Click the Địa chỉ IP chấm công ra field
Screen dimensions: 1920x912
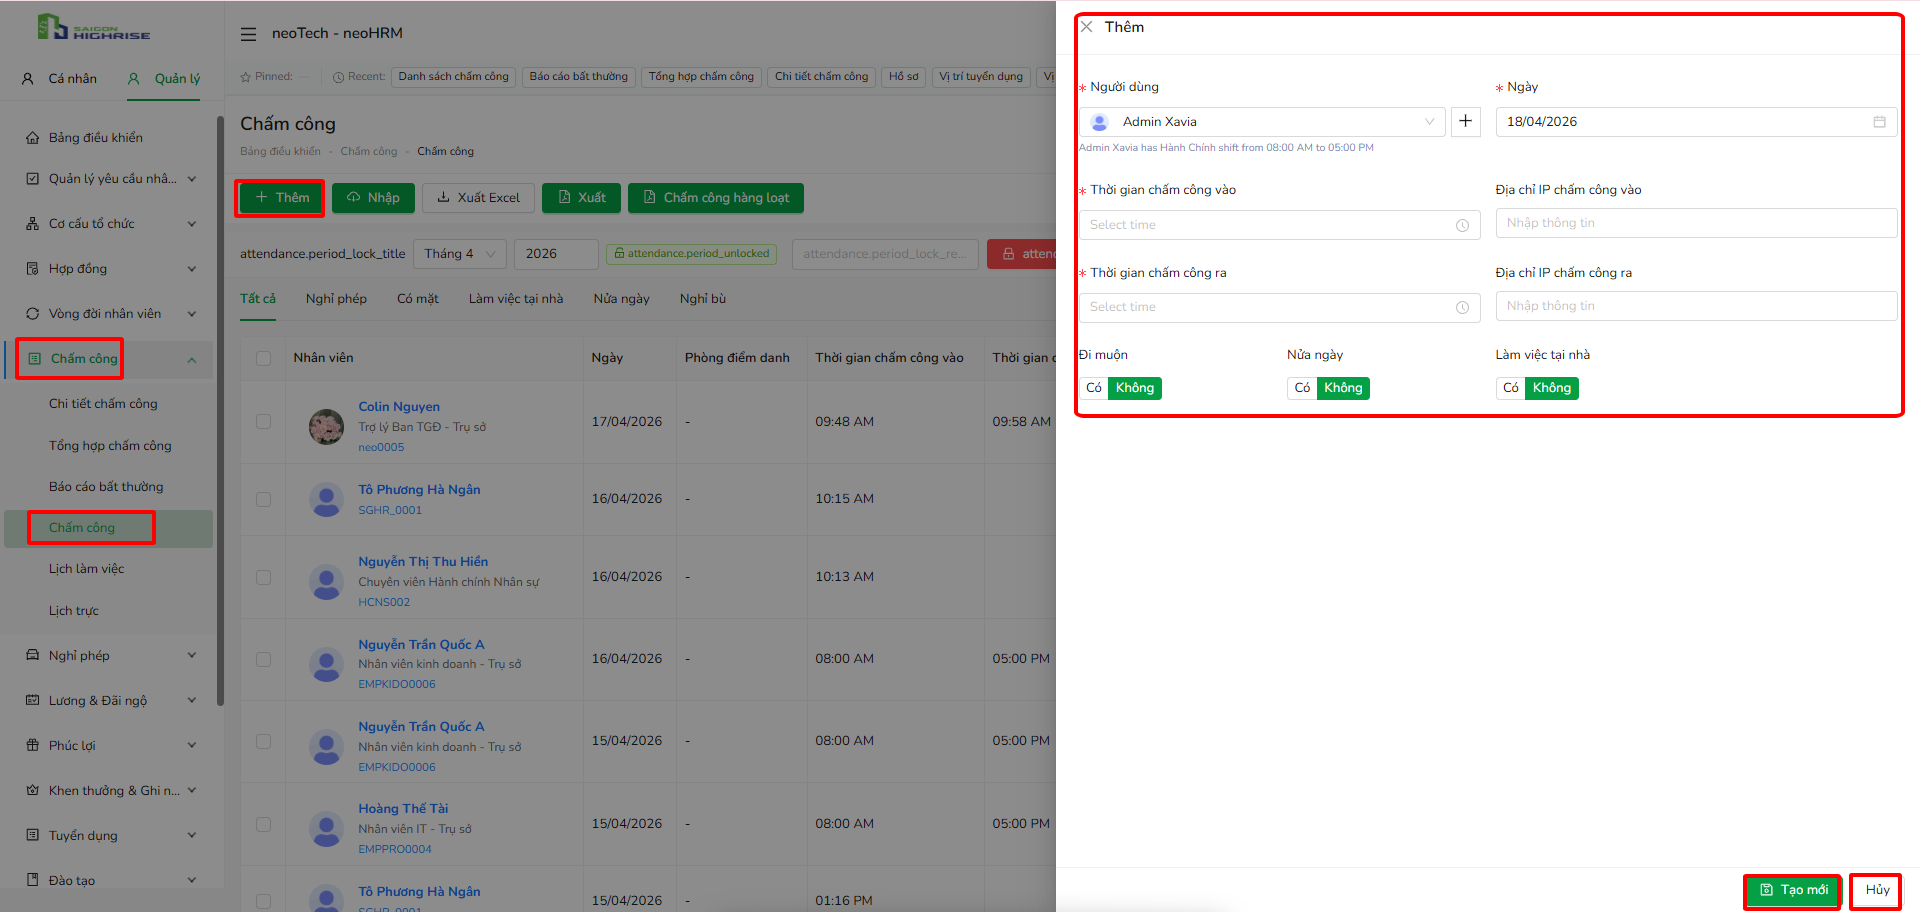pyautogui.click(x=1696, y=306)
